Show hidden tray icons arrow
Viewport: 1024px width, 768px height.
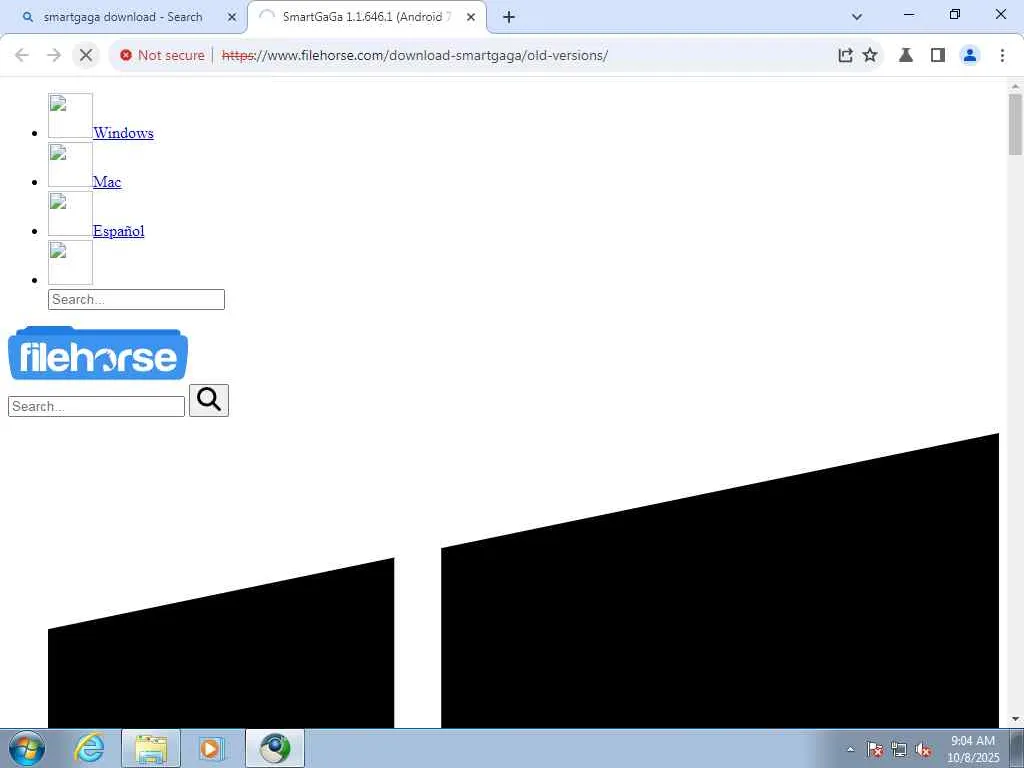pos(850,749)
